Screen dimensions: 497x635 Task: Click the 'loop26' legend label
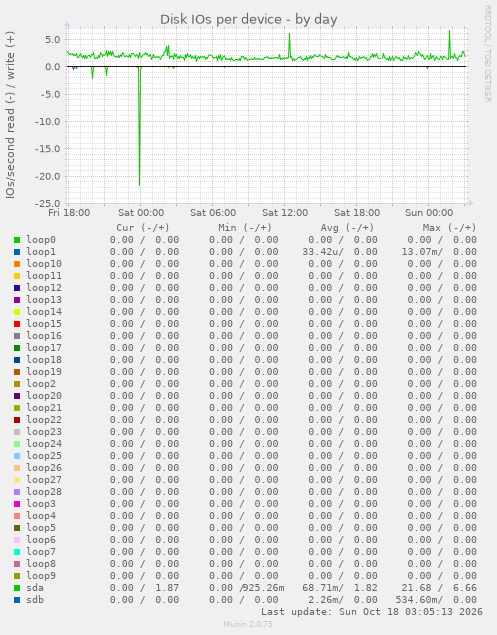pyautogui.click(x=44, y=468)
